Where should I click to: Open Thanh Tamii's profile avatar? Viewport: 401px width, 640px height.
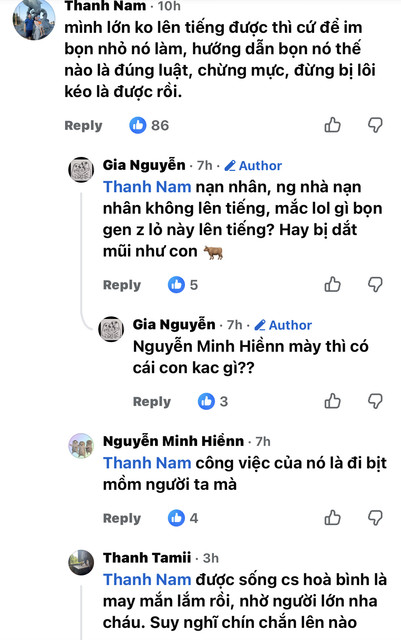point(81,562)
